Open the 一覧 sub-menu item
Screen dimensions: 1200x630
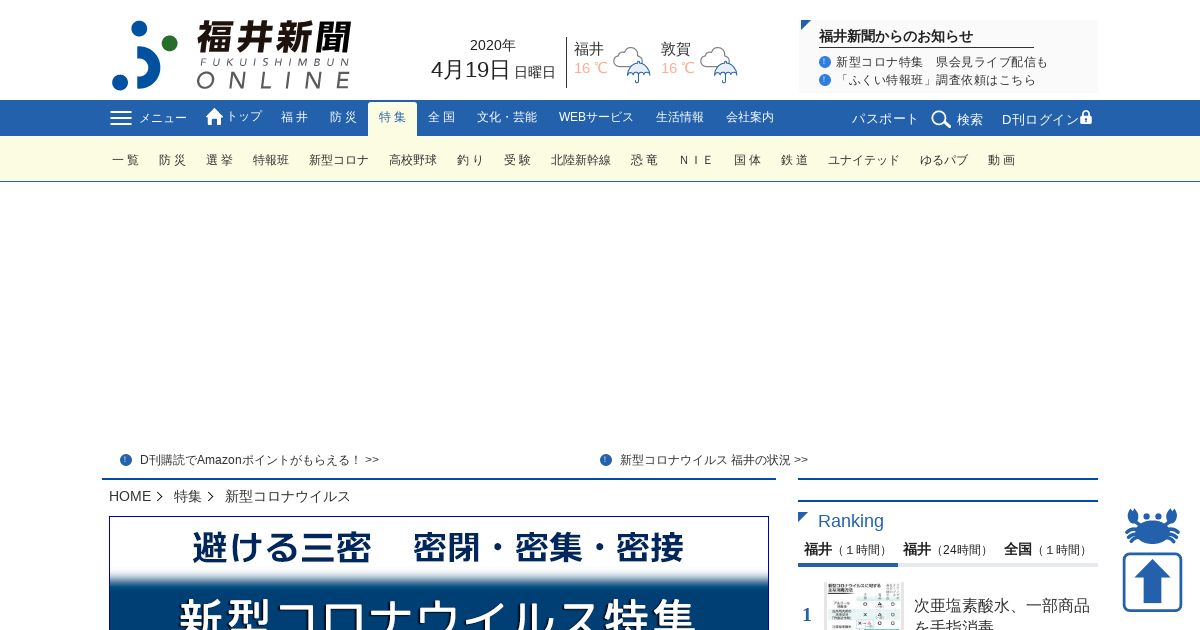126,160
